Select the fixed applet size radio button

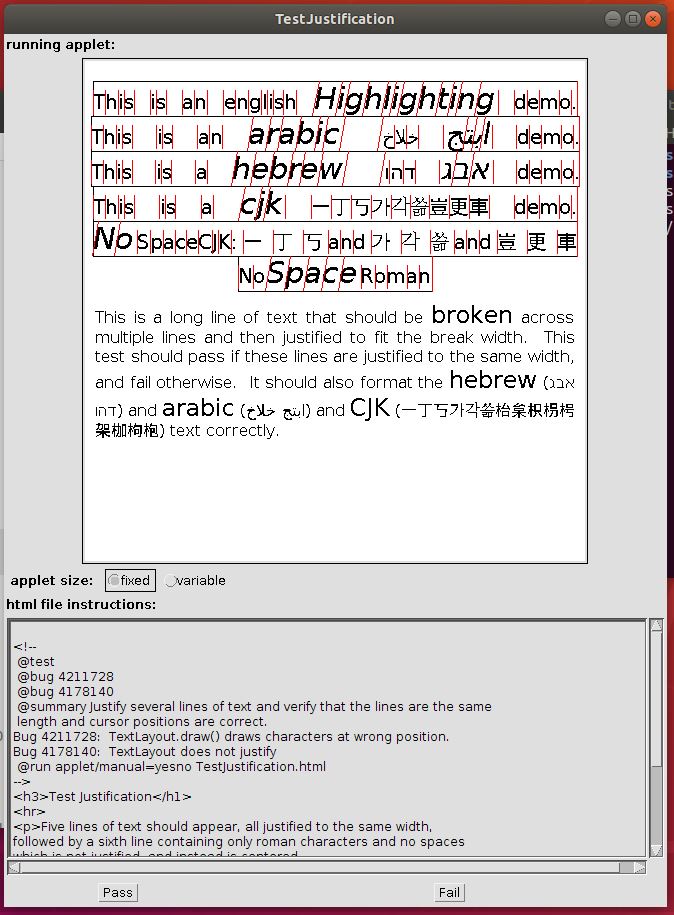(x=130, y=580)
